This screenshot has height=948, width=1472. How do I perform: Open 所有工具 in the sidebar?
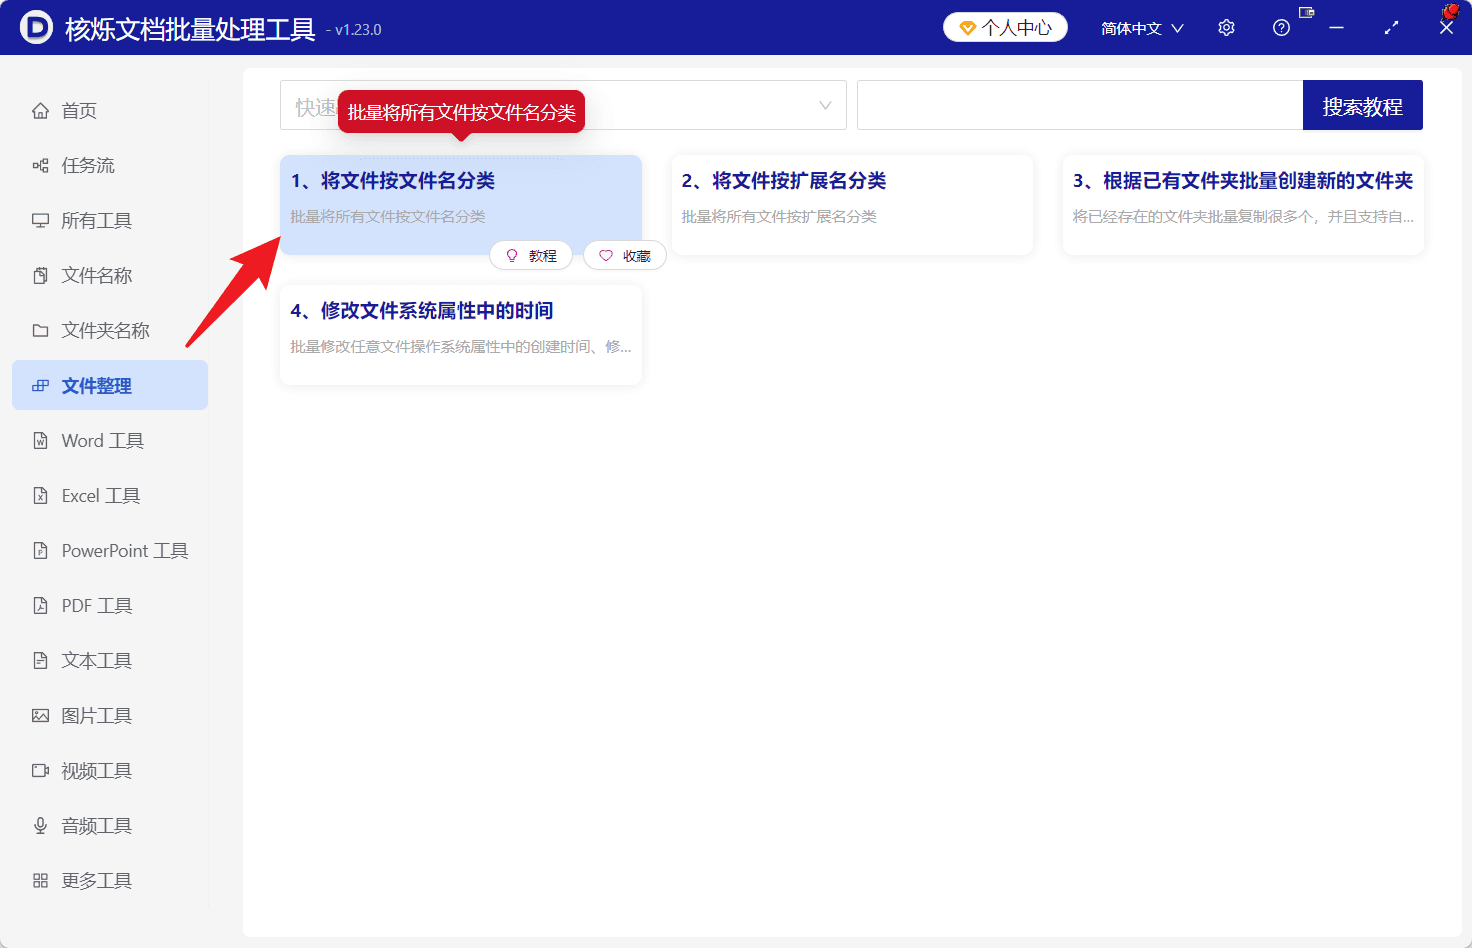(x=110, y=220)
